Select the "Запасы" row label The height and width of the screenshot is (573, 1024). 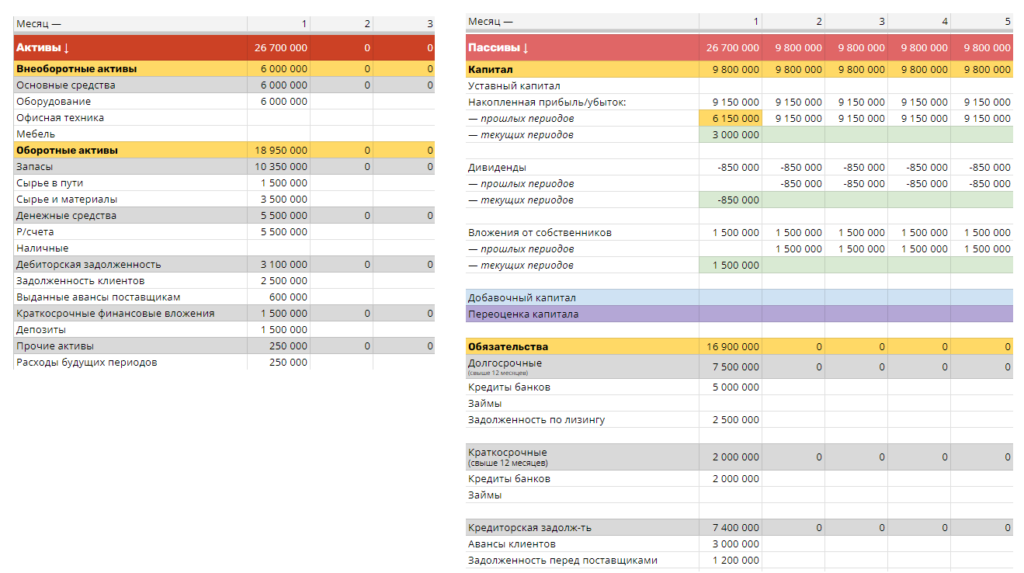[36, 166]
